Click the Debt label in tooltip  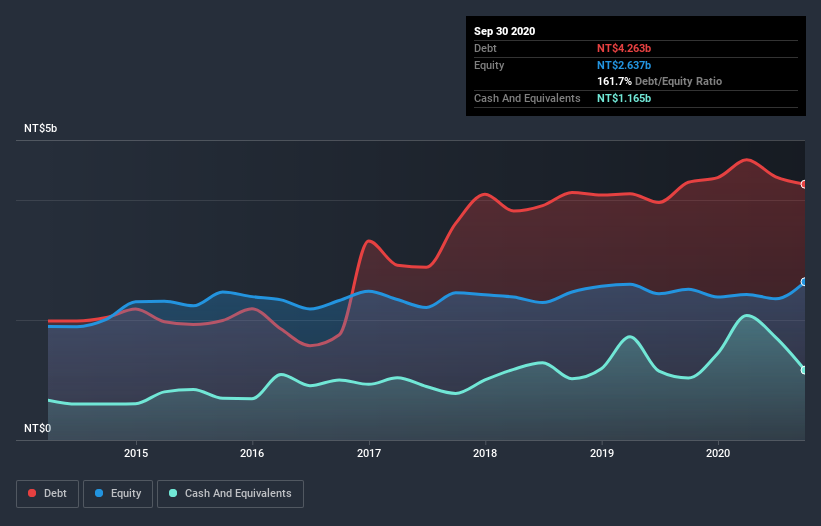click(x=485, y=48)
